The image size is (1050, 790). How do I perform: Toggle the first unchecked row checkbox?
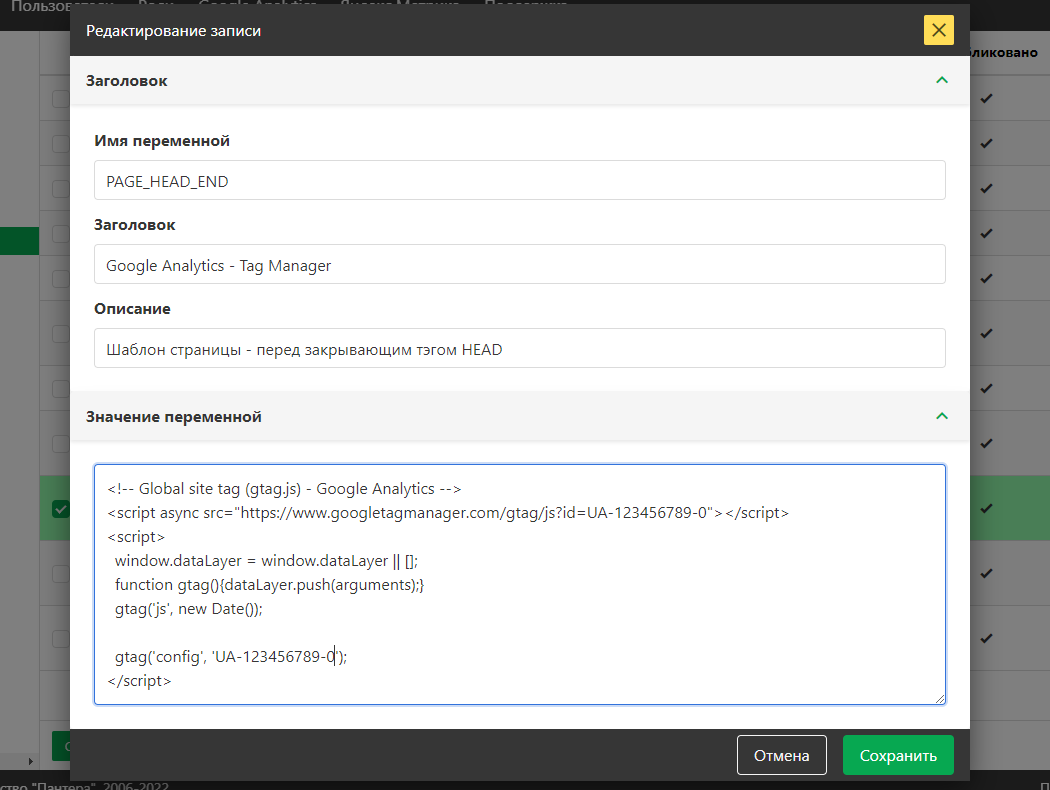coord(62,97)
